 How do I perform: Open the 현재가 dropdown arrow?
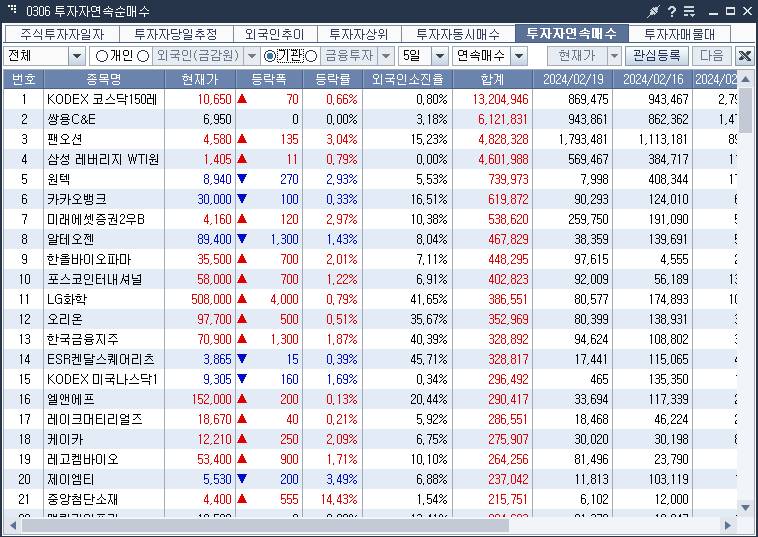coord(614,56)
